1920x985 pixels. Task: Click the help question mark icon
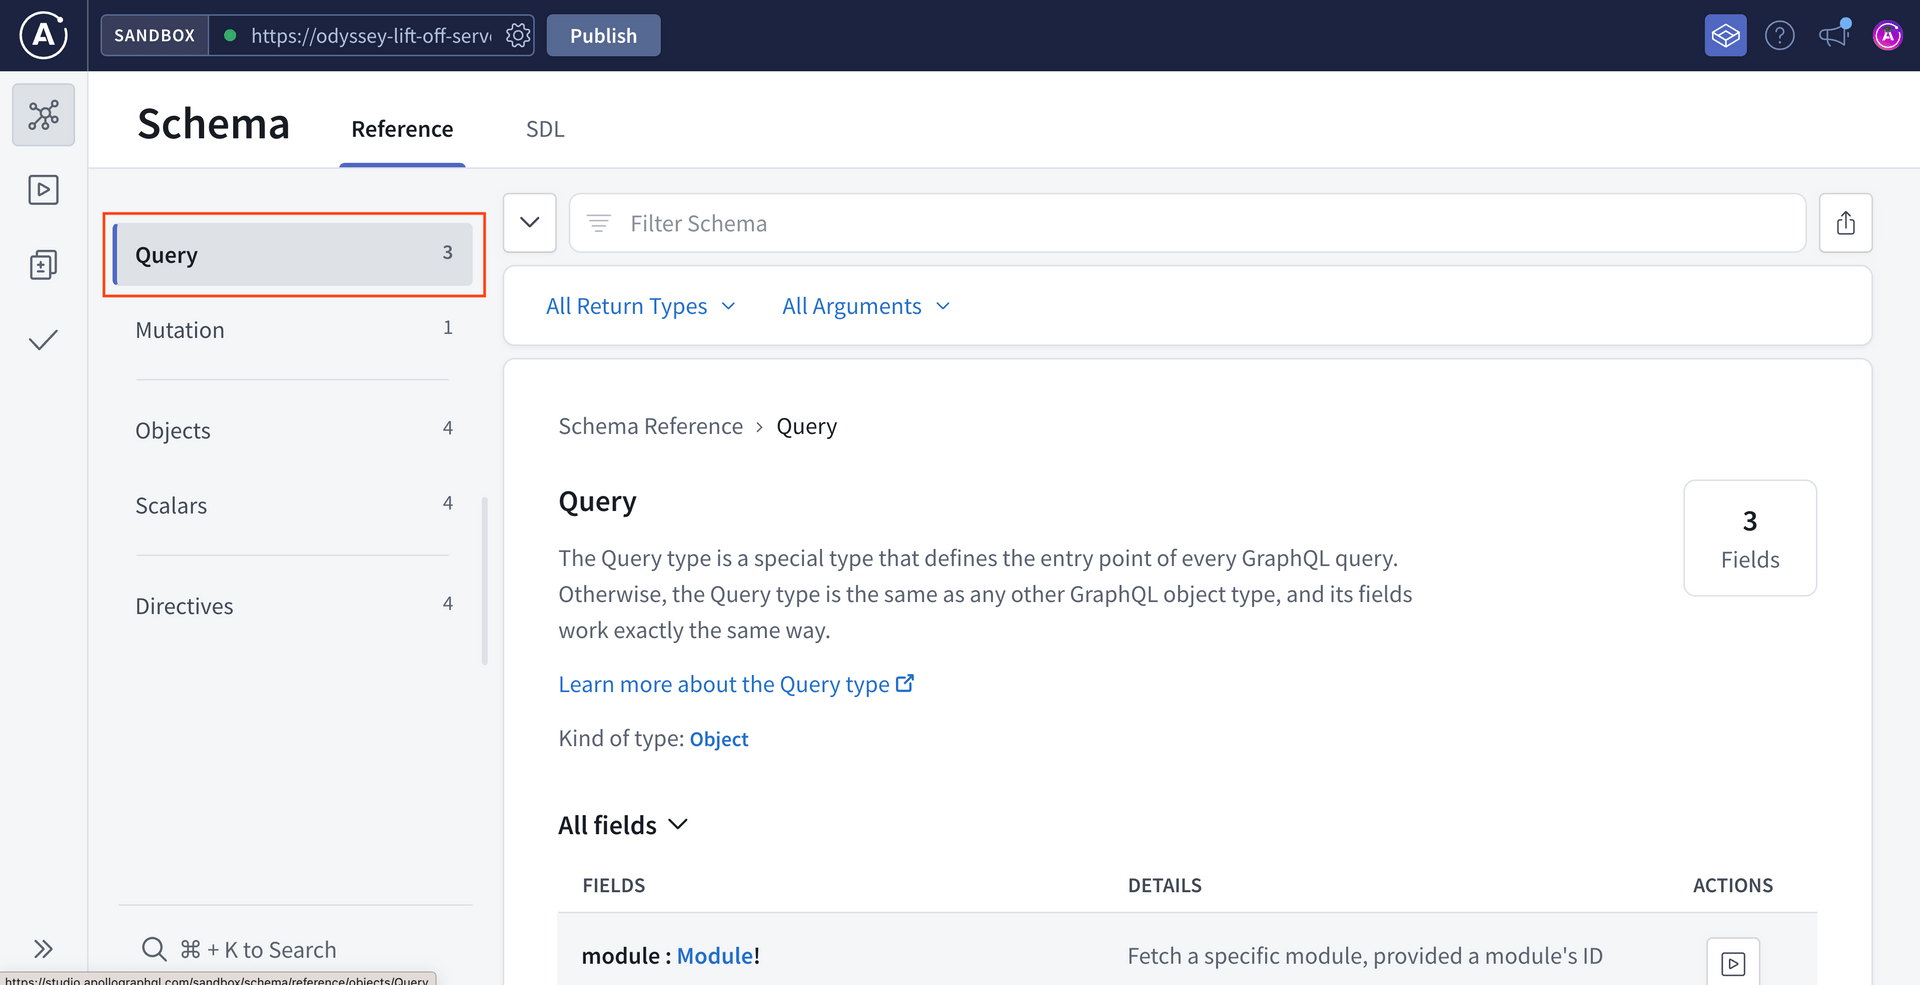pos(1779,36)
